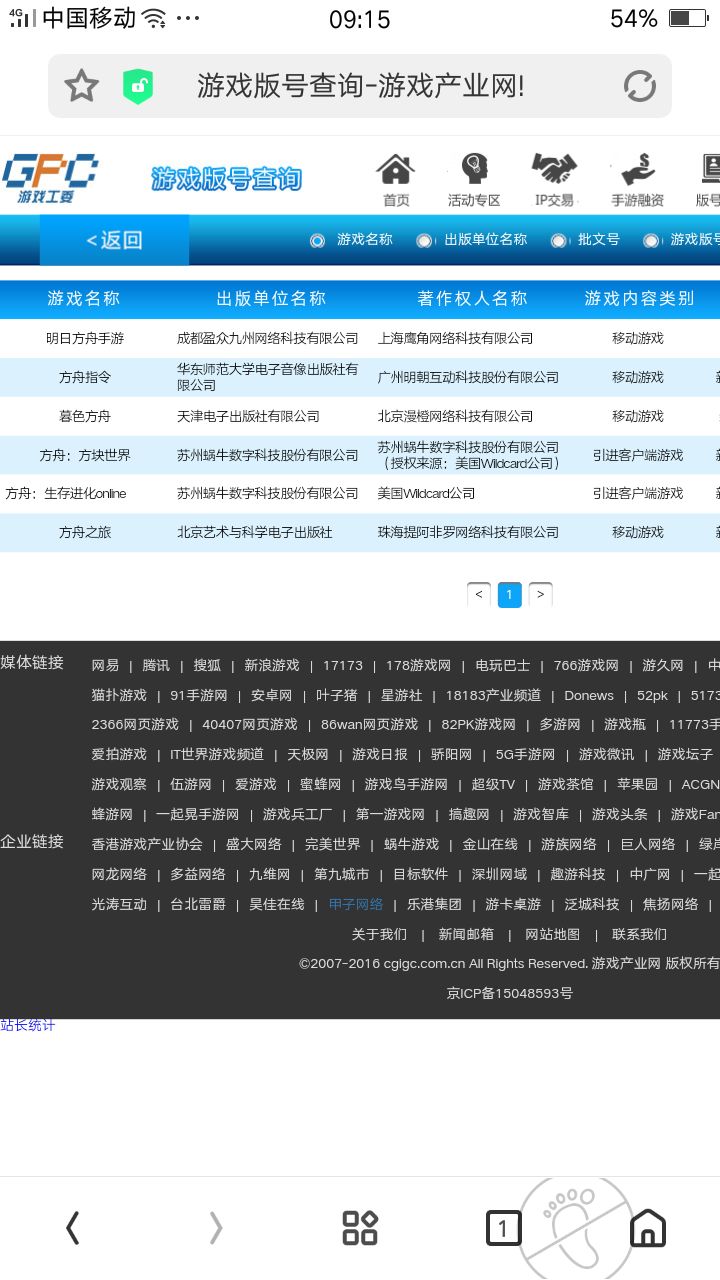Tap the bookmark star icon
This screenshot has height=1280, width=720.
click(81, 86)
